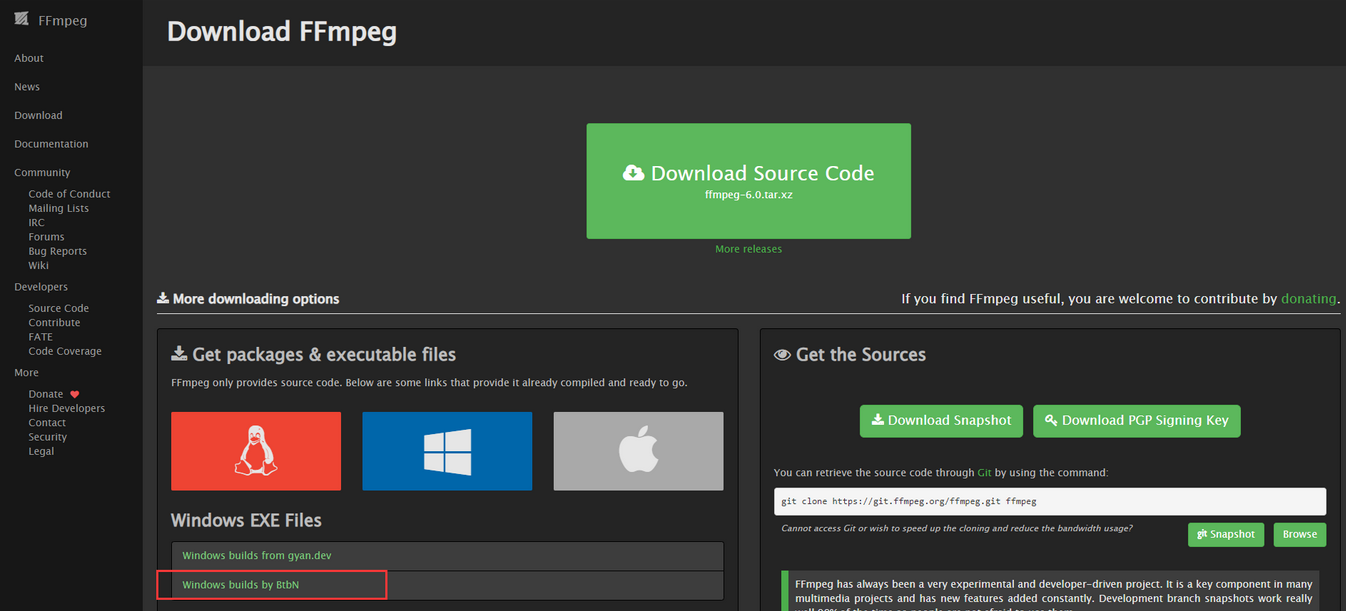Open Source Code link under Developers
Screen dimensions: 1346x611
pos(58,308)
